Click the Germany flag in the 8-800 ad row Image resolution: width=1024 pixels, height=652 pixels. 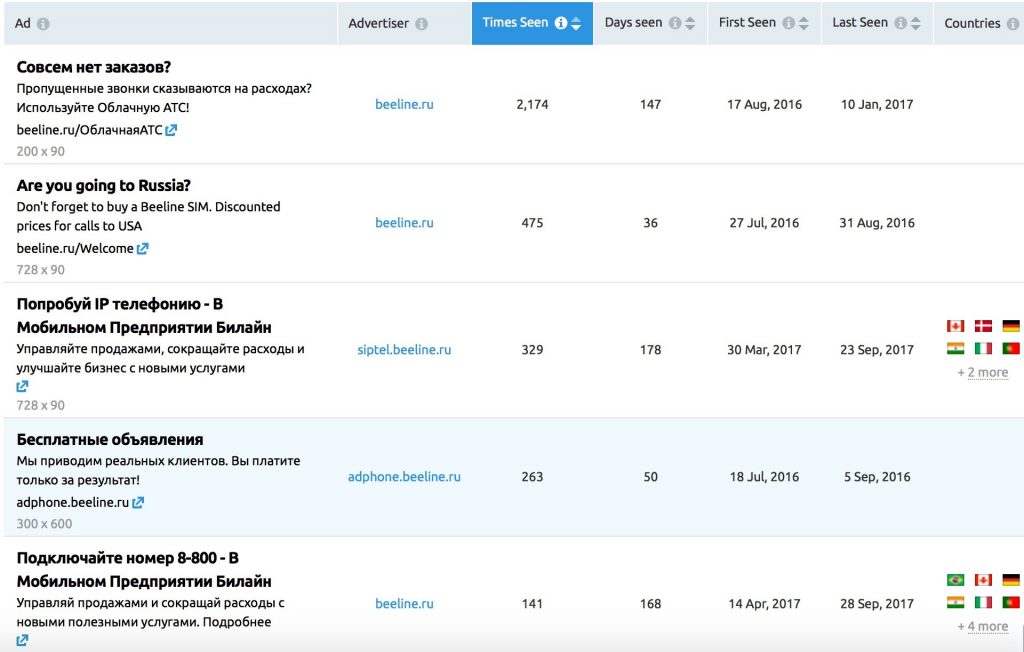1011,580
